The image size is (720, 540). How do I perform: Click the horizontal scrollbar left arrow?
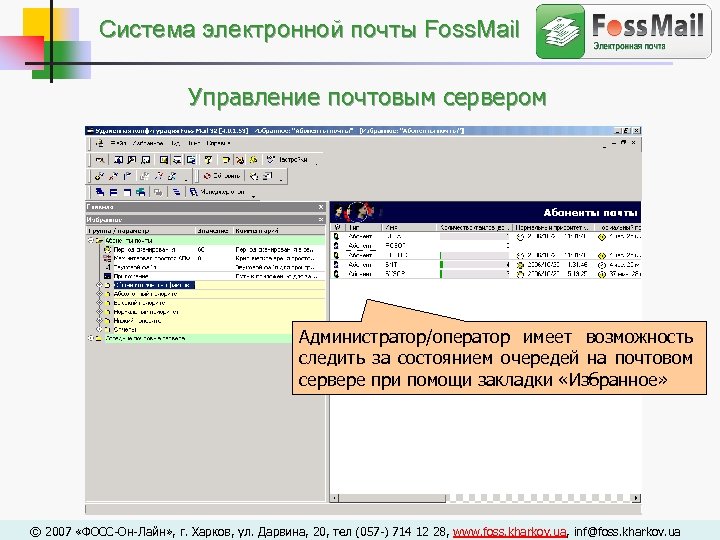coord(335,498)
